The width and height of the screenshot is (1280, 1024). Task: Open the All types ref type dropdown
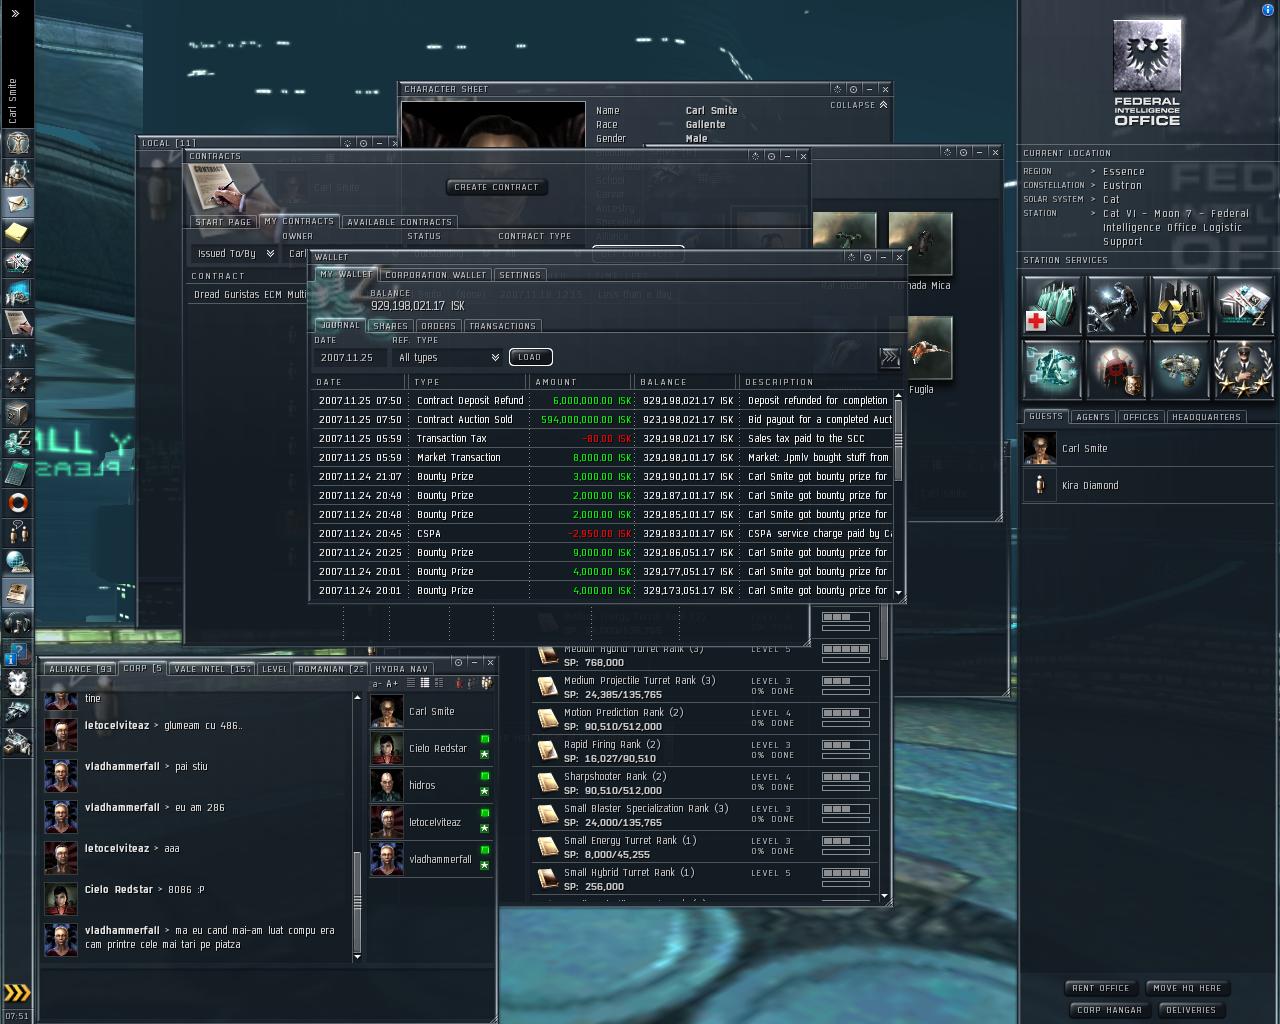click(x=447, y=357)
